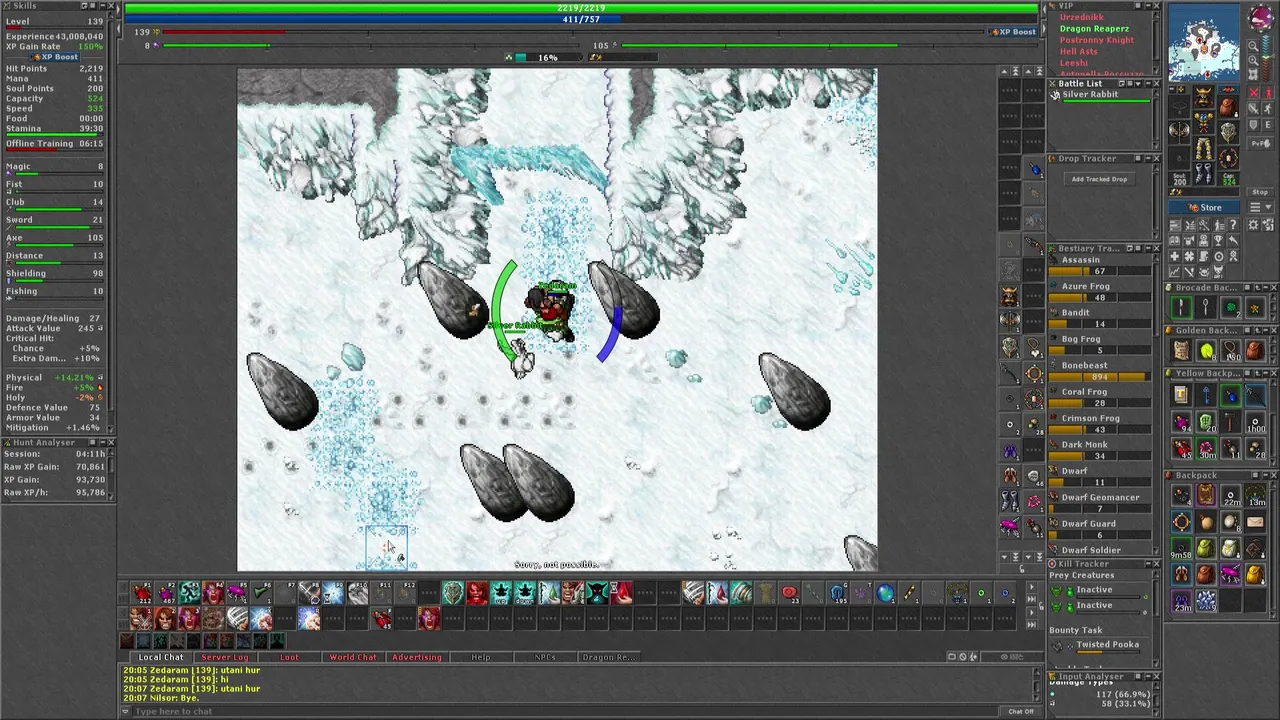Click the minimap compass rose
1280x720 pixels.
1261,17
